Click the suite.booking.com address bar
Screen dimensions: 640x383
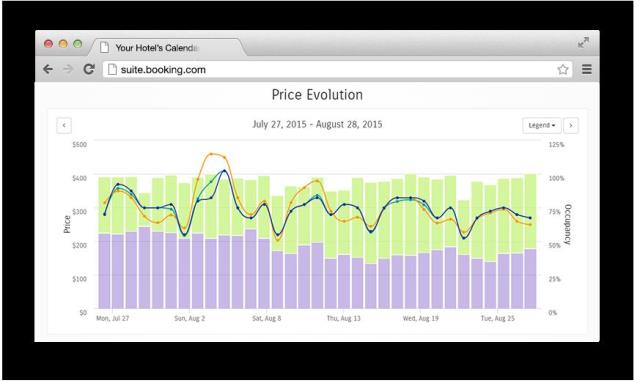click(337, 70)
